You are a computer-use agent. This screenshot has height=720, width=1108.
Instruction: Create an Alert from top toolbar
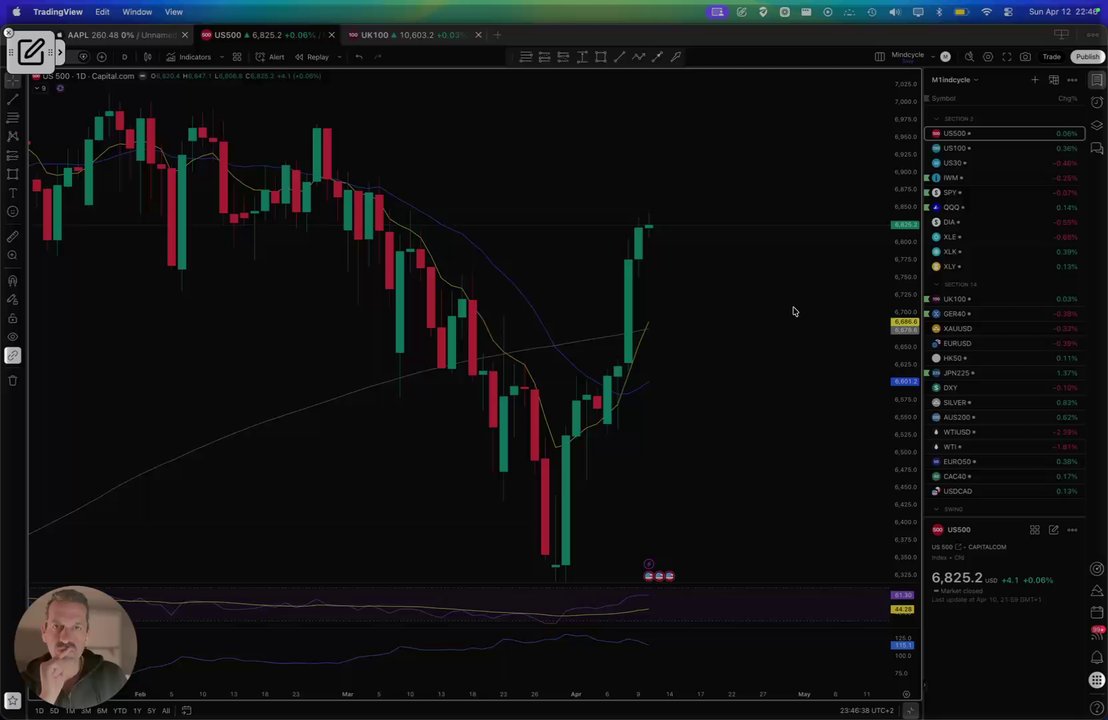click(270, 57)
